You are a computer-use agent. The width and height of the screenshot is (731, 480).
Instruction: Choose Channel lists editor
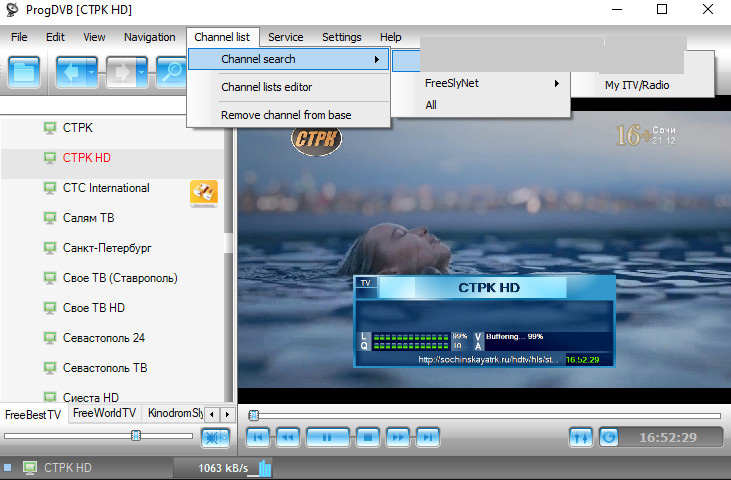tap(289, 87)
